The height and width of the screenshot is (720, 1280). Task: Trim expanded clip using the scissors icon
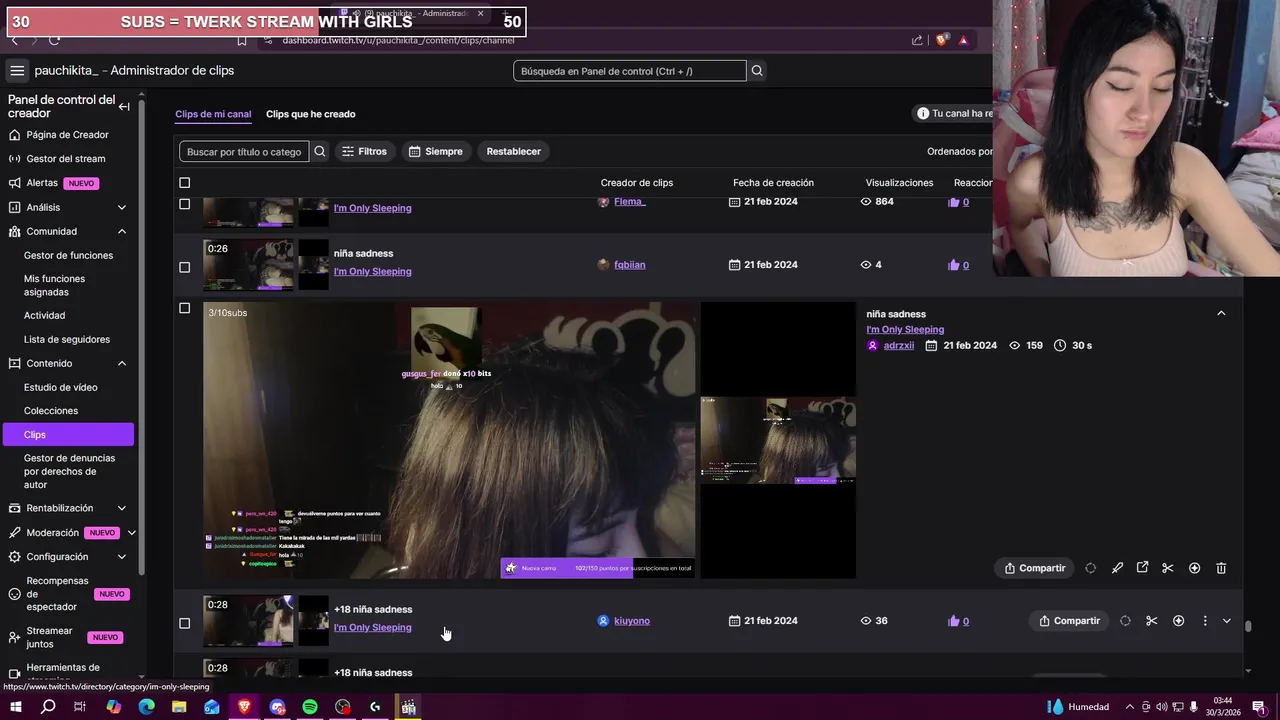[1167, 568]
